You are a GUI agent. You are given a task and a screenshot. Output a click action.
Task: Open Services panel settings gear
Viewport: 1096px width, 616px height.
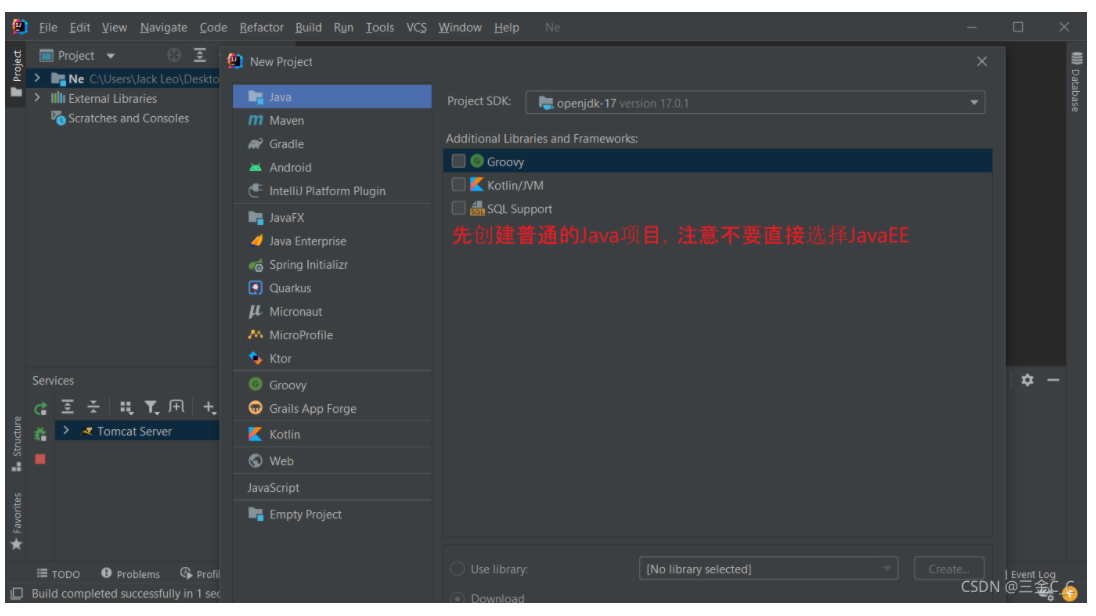click(1027, 380)
